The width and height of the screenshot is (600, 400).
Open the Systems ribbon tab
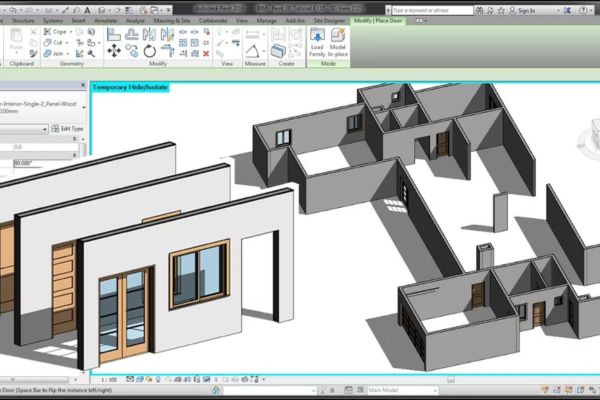tap(53, 21)
